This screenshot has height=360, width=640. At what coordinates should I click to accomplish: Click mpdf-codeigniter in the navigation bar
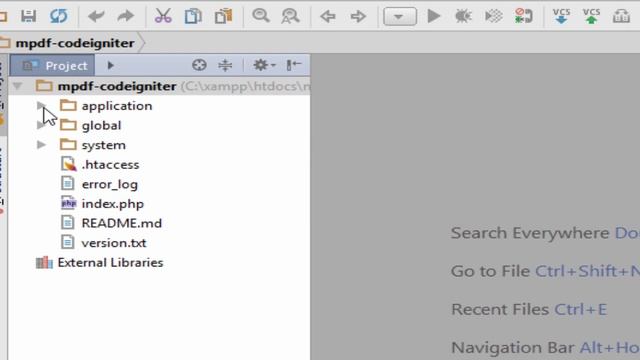click(75, 43)
